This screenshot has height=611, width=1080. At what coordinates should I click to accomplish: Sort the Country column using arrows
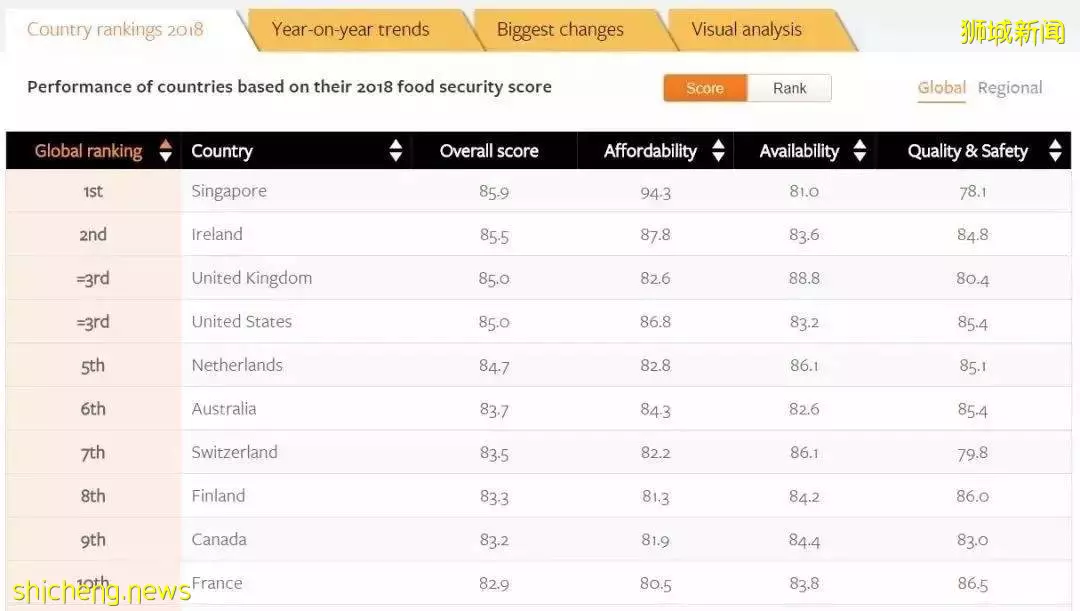click(x=395, y=150)
